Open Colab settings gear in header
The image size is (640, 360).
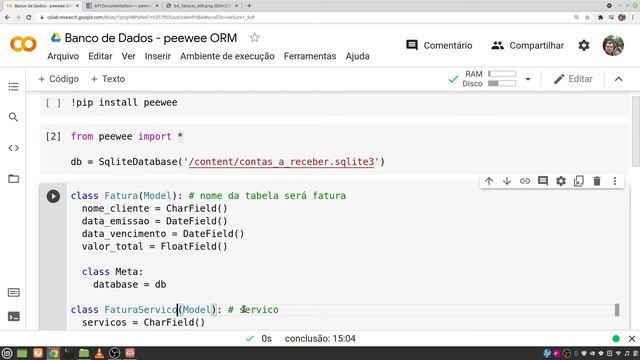pos(584,45)
